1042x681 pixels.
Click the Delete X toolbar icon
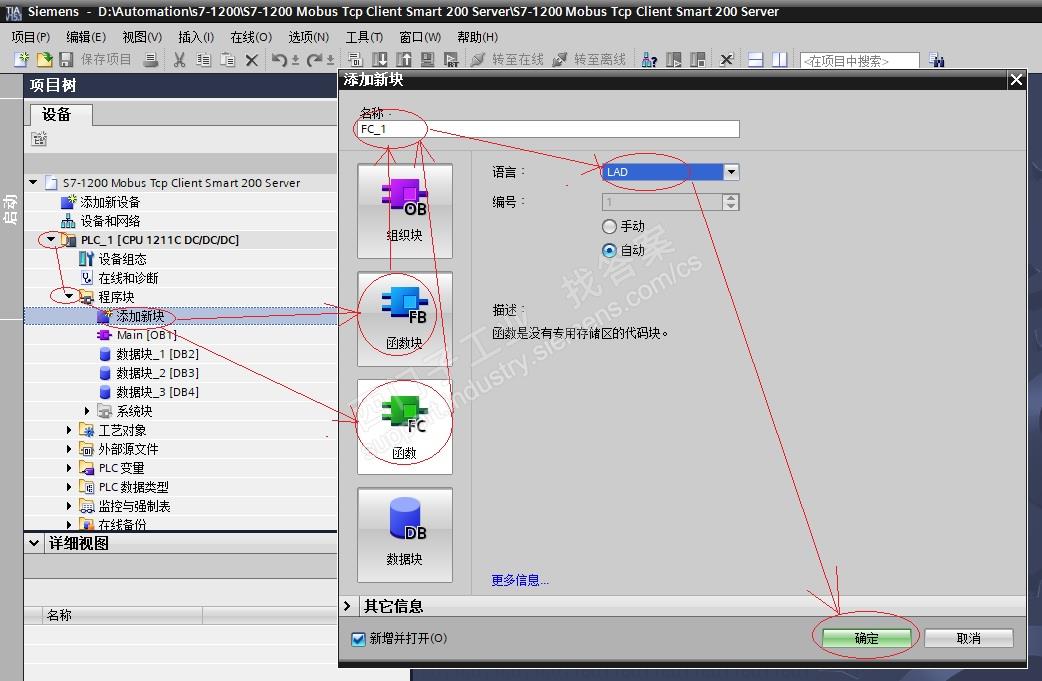click(251, 60)
